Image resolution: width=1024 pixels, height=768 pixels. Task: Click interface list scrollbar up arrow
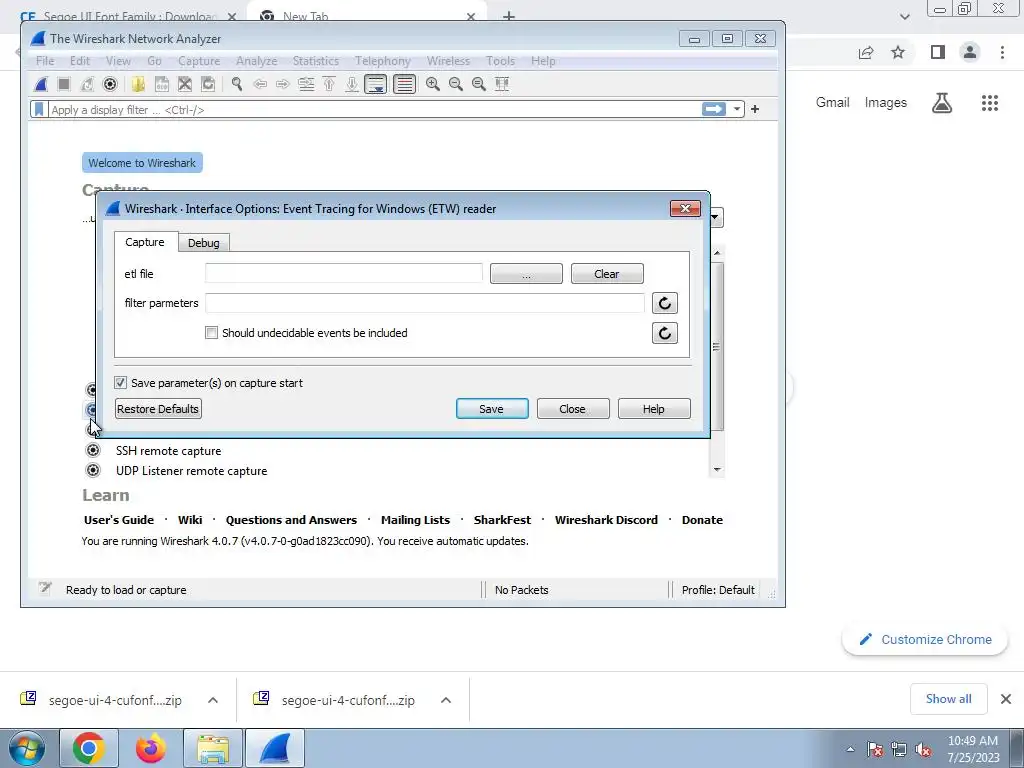pos(717,253)
